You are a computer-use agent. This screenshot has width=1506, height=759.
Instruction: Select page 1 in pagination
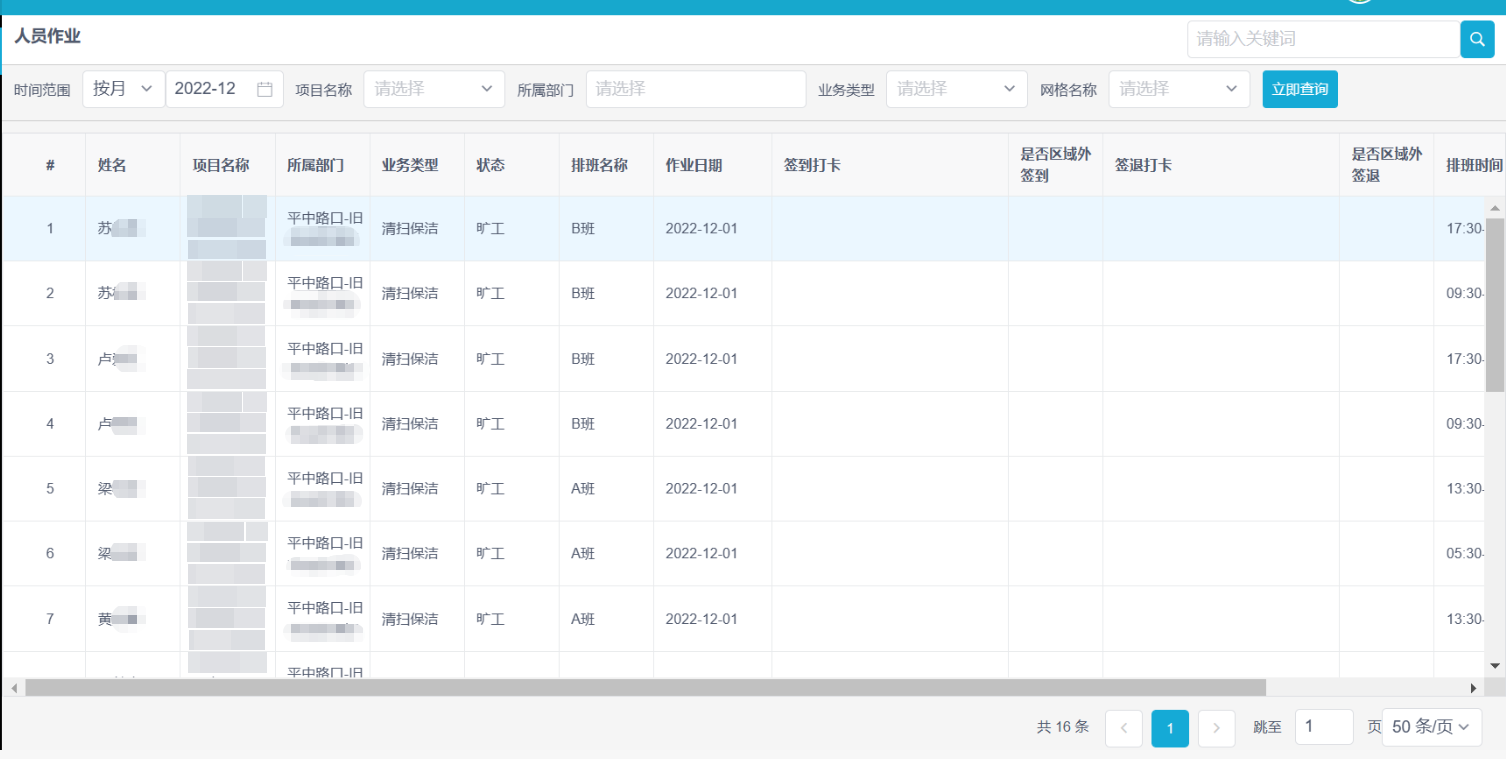1170,728
